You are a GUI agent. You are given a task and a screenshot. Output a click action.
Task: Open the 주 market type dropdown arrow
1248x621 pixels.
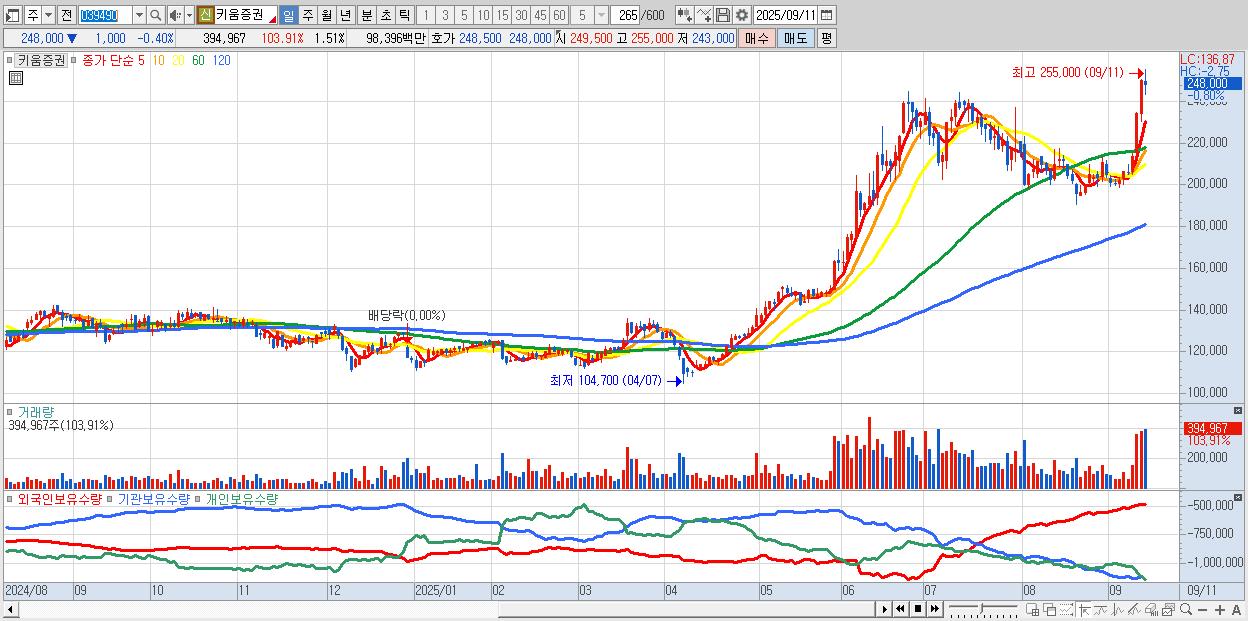click(x=50, y=15)
